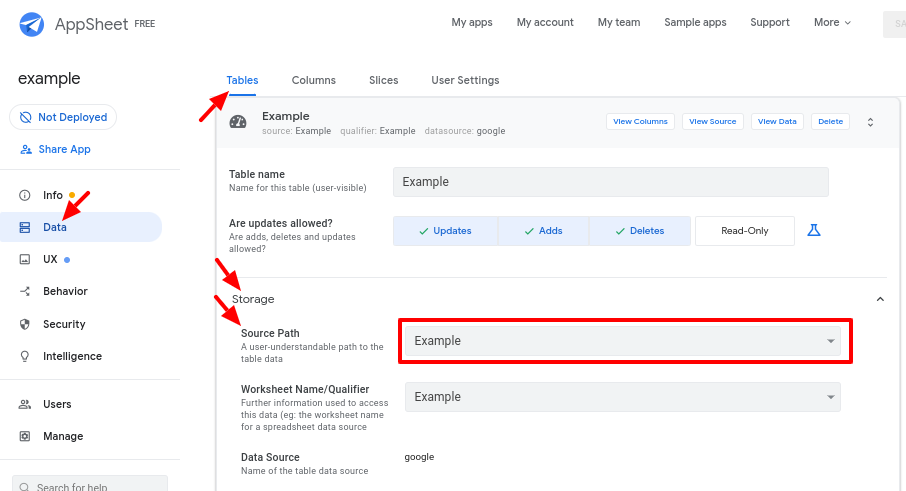
Task: Click the Search for help field
Action: 90,485
